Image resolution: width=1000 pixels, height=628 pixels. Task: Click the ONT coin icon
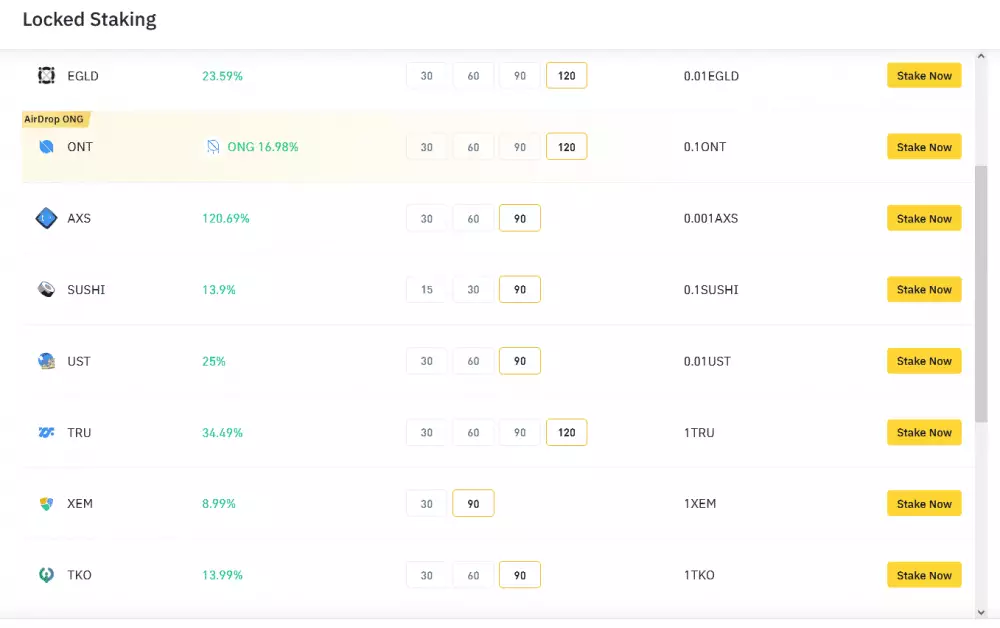point(46,147)
